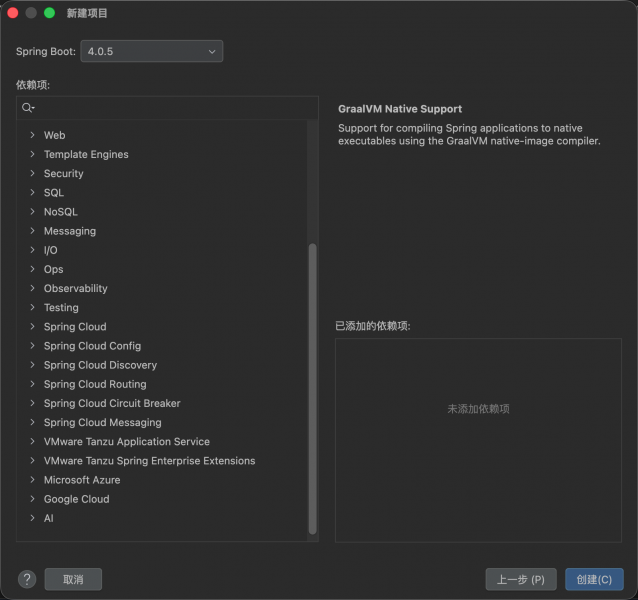Image resolution: width=638 pixels, height=600 pixels.
Task: Select the Microsoft Azure category
Action: [162, 480]
